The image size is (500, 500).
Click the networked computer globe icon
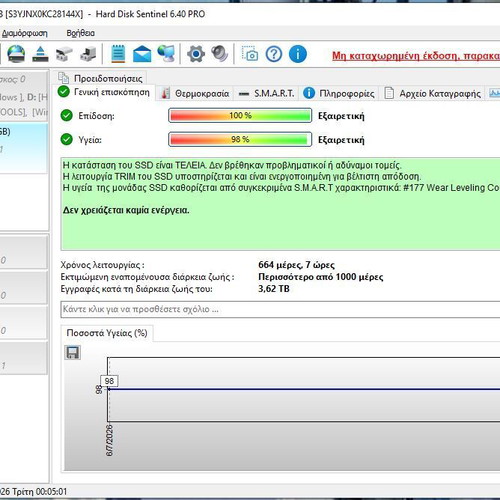[166, 54]
